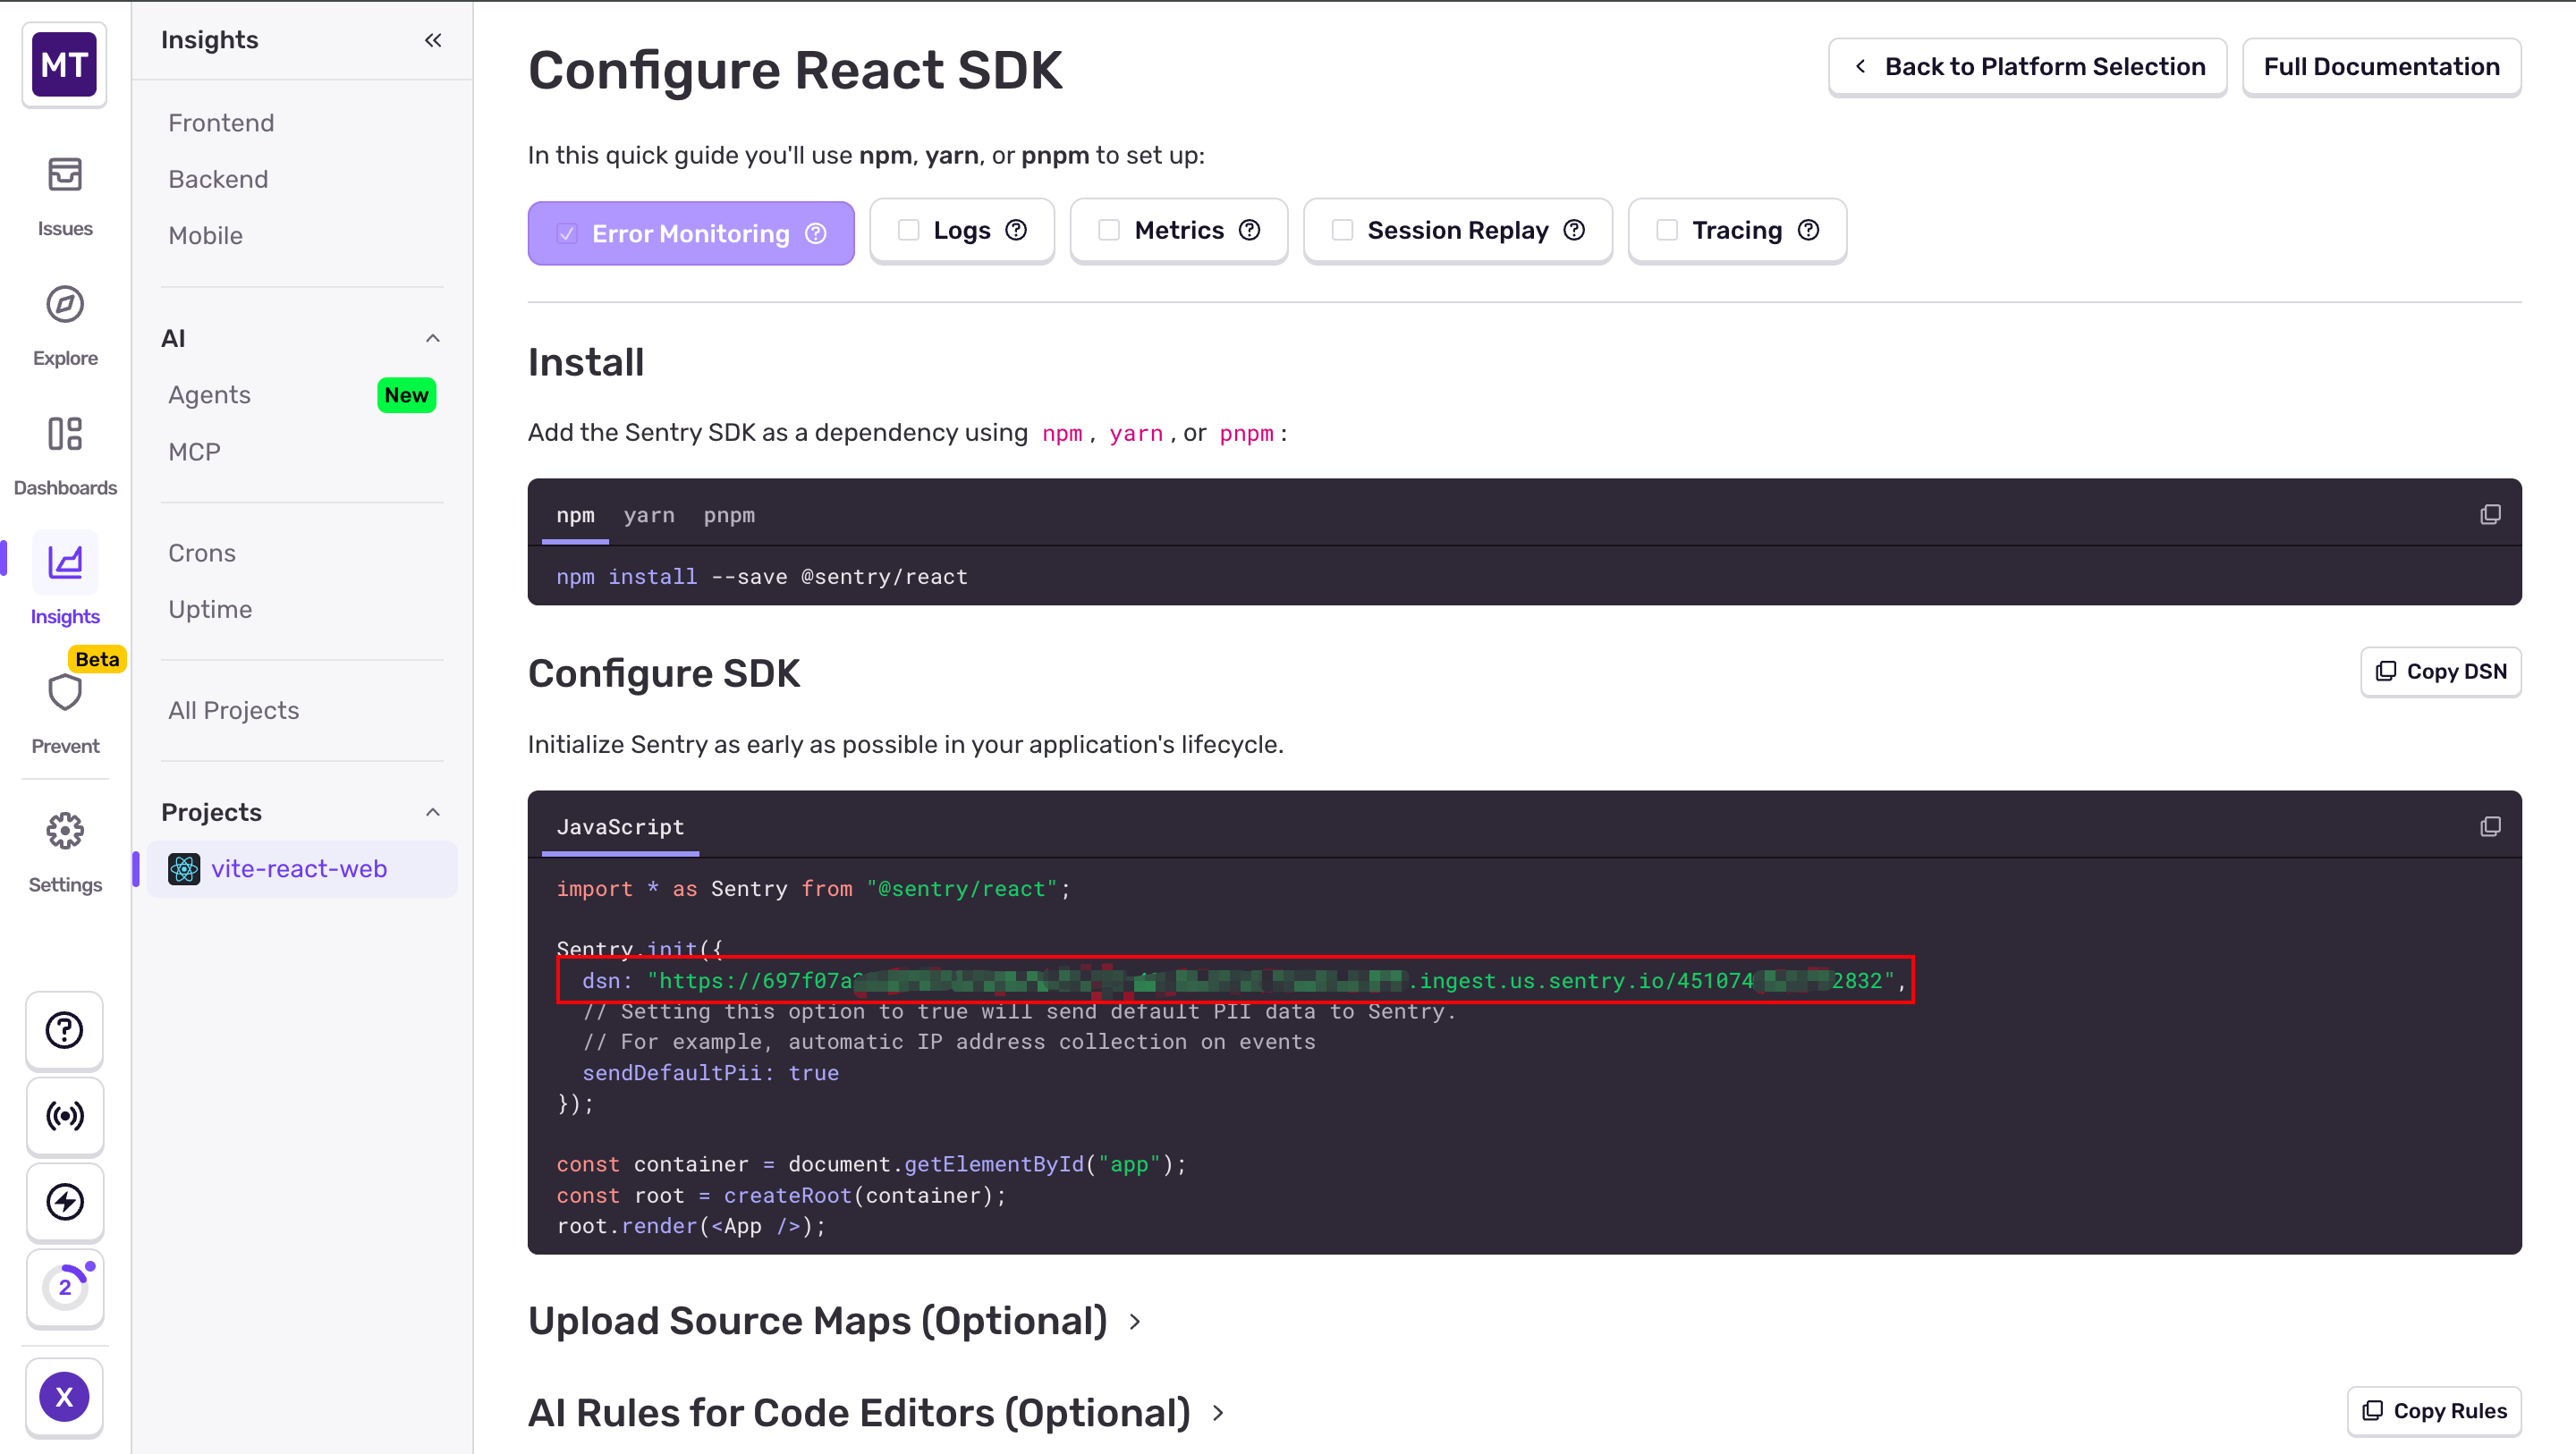The image size is (2576, 1454).
Task: Collapse the Projects section chevron
Action: pos(433,812)
